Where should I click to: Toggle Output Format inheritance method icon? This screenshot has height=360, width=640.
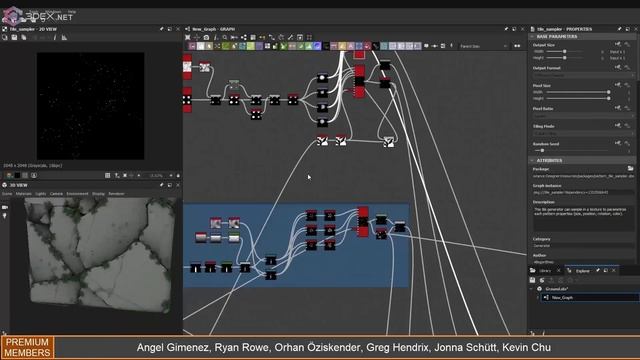pyautogui.click(x=618, y=67)
